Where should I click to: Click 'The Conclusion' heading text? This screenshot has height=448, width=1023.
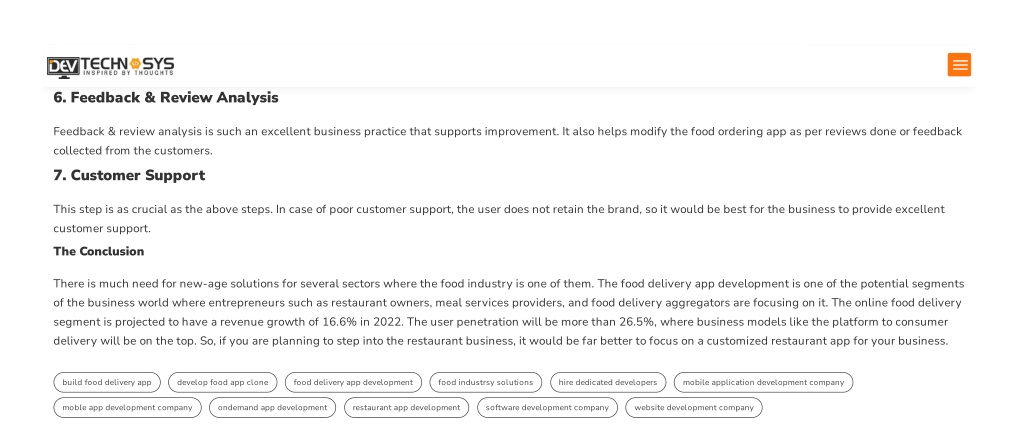(x=99, y=252)
